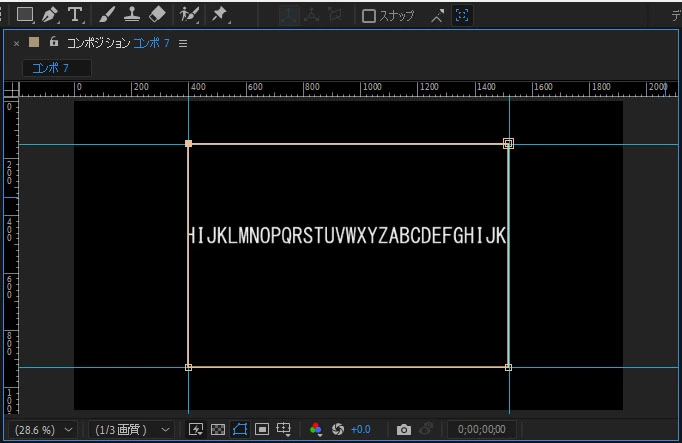Click the 600 mark on vertical ruler
The image size is (682, 443).
(x=9, y=287)
